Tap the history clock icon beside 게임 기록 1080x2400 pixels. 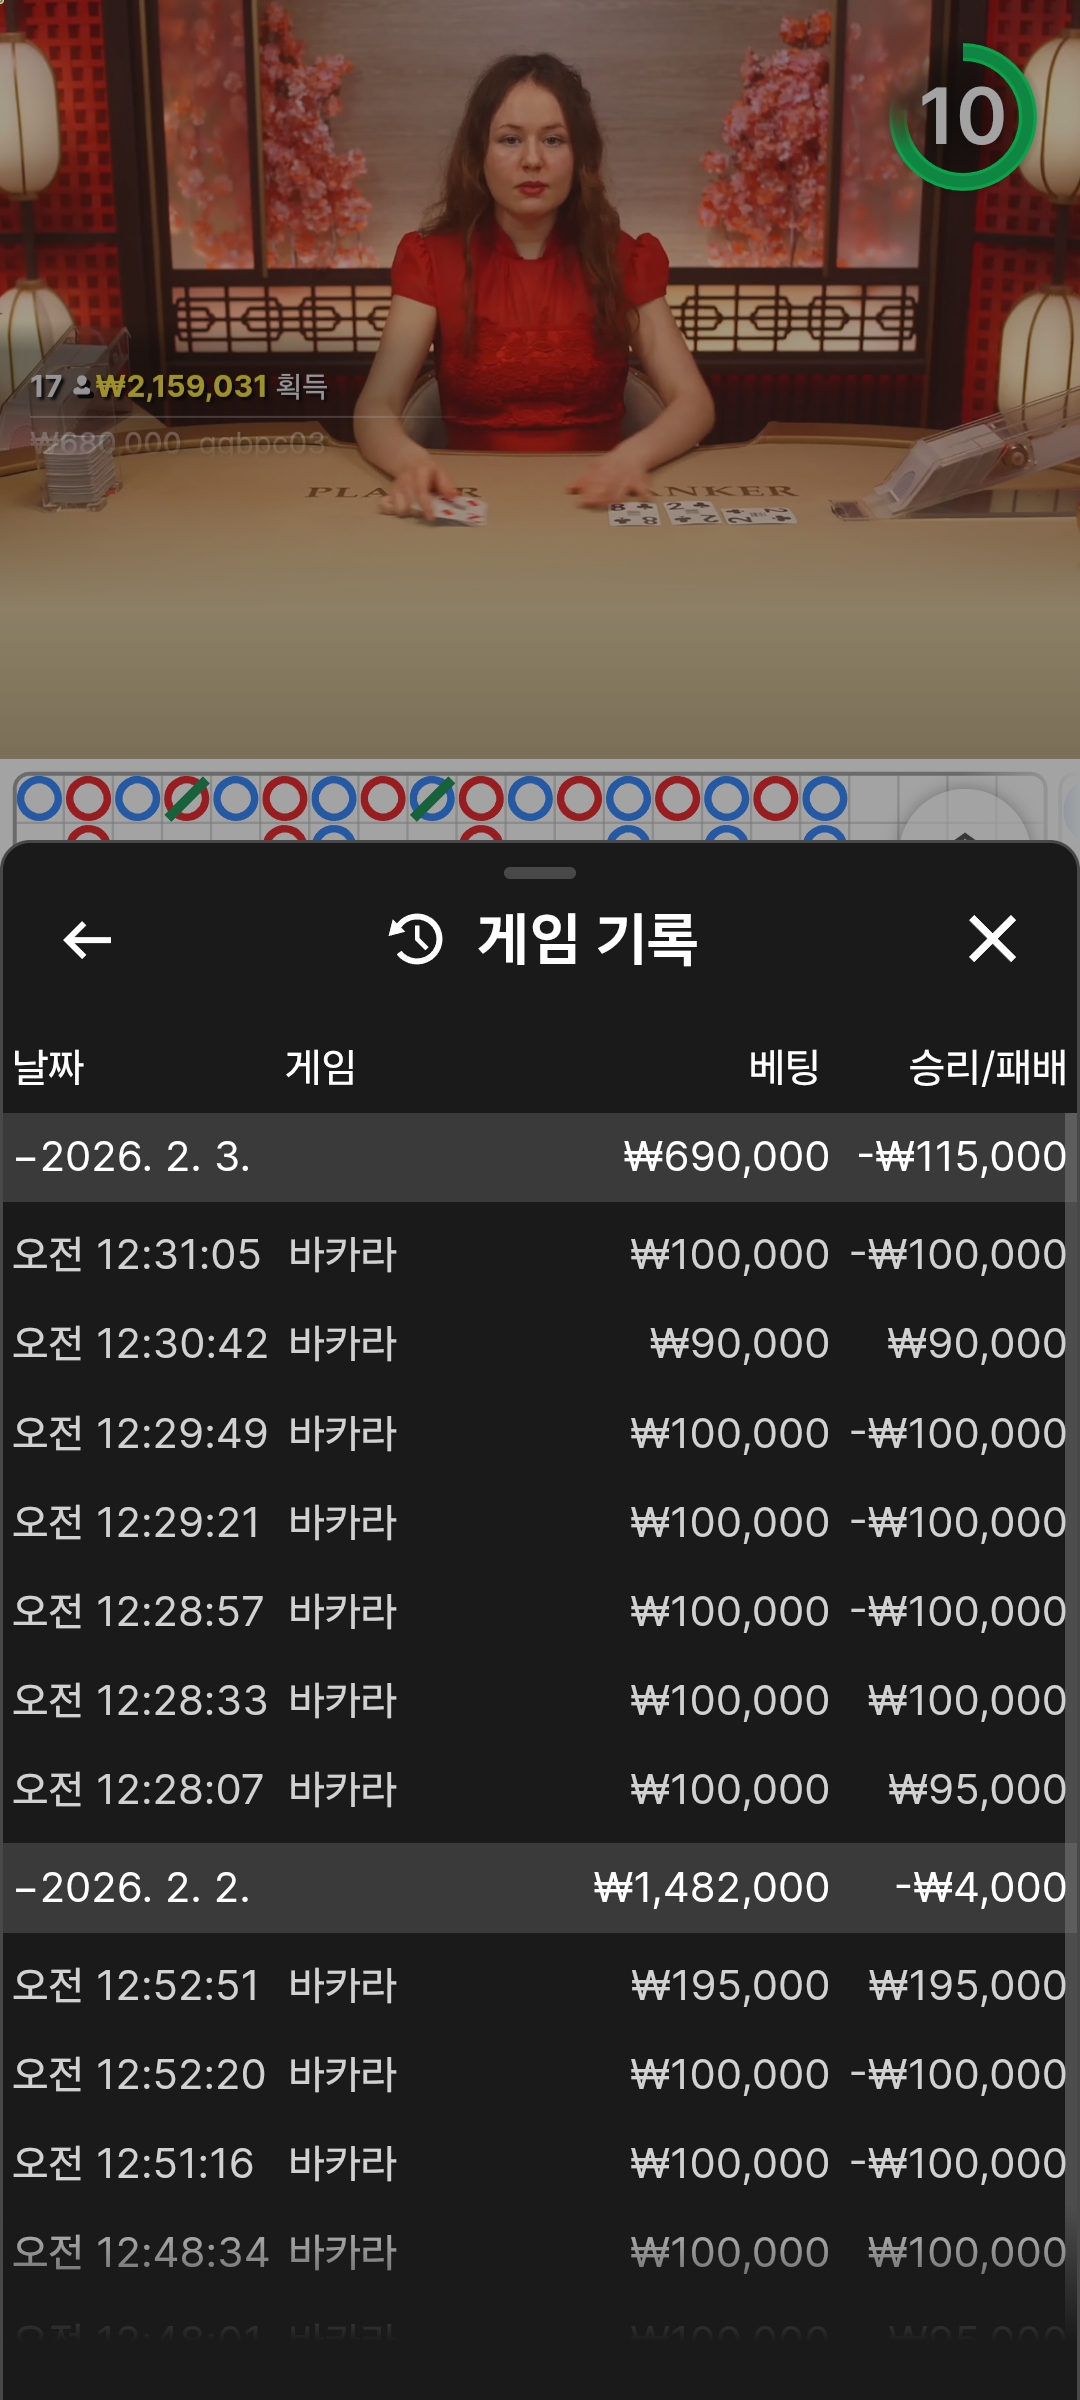(x=416, y=940)
